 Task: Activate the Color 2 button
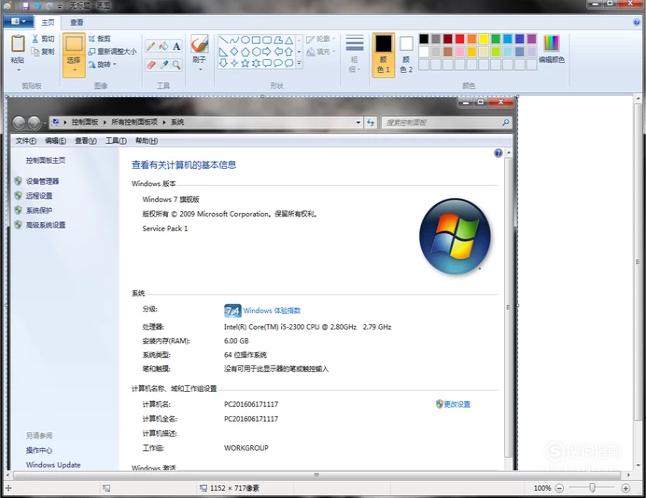[x=406, y=55]
